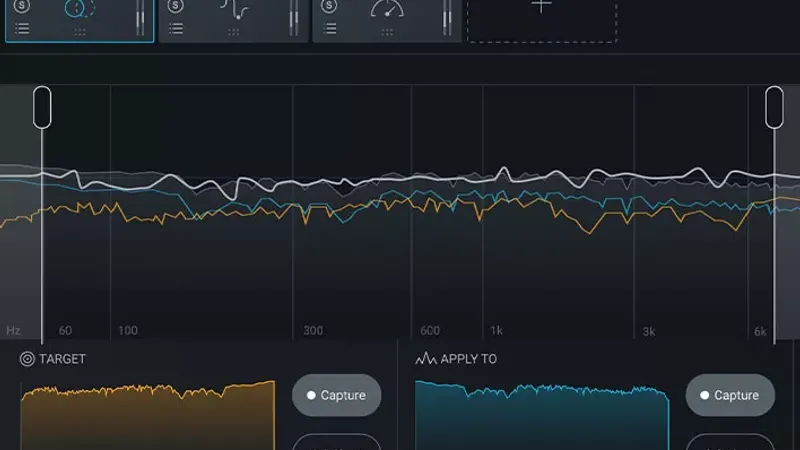Toggle solo on the first module
800x450 pixels.
click(22, 6)
